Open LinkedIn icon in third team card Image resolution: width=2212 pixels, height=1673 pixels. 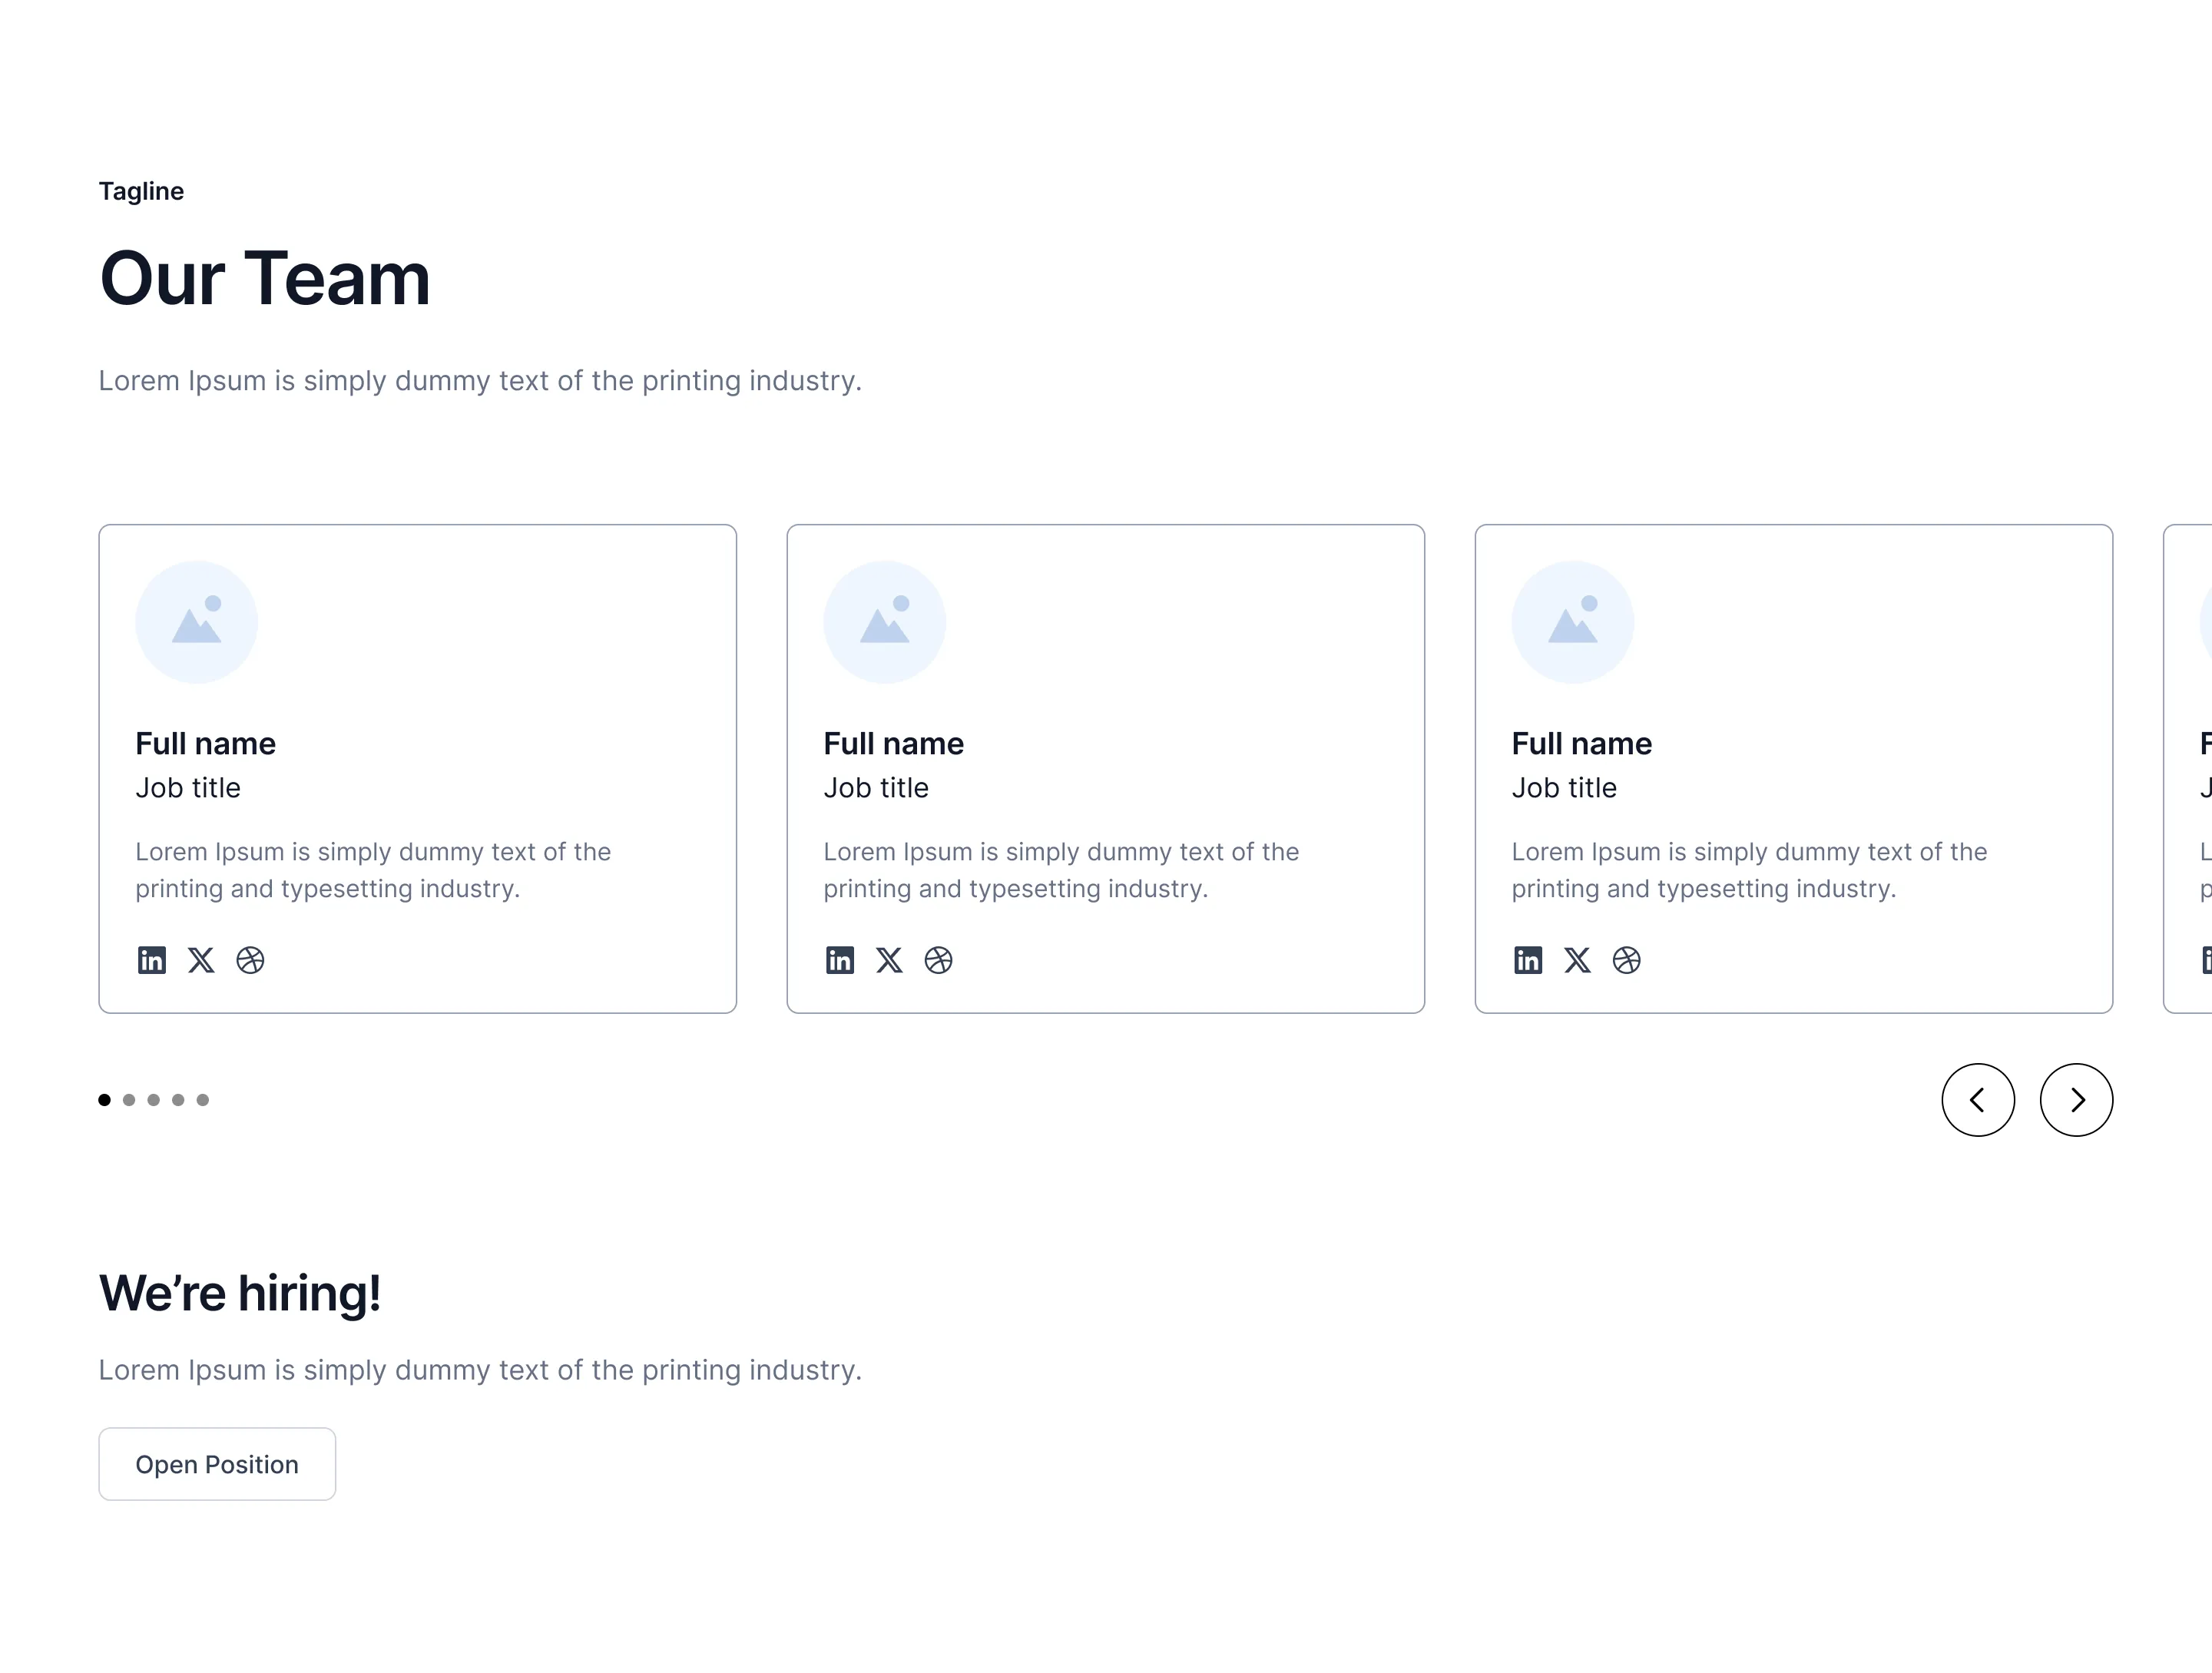point(1528,960)
